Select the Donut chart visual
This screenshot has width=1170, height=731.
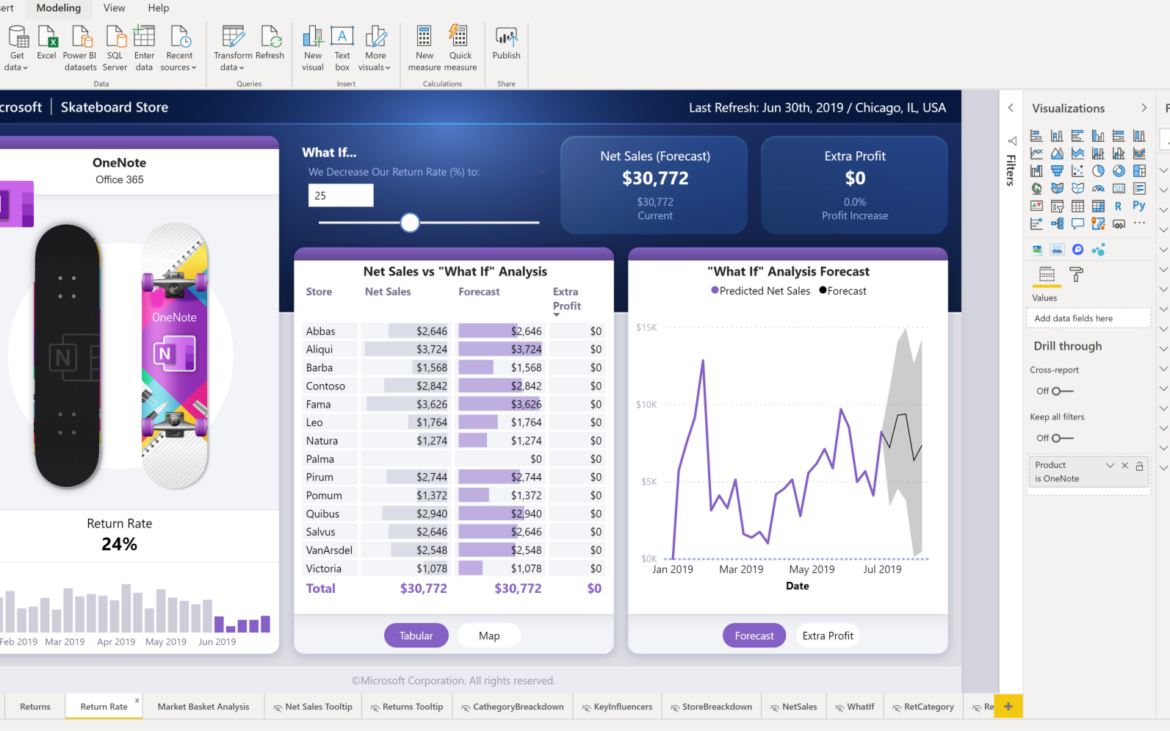[1119, 171]
